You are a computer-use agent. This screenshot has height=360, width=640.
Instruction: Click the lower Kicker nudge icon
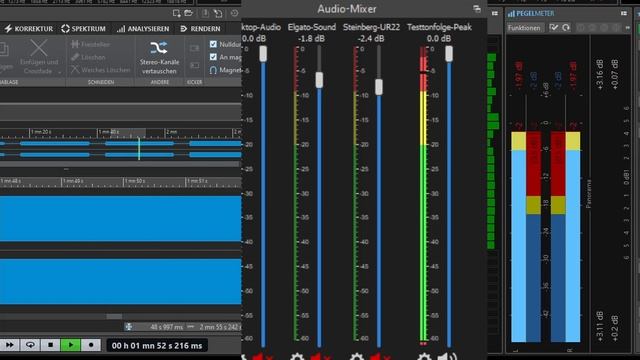(195, 65)
